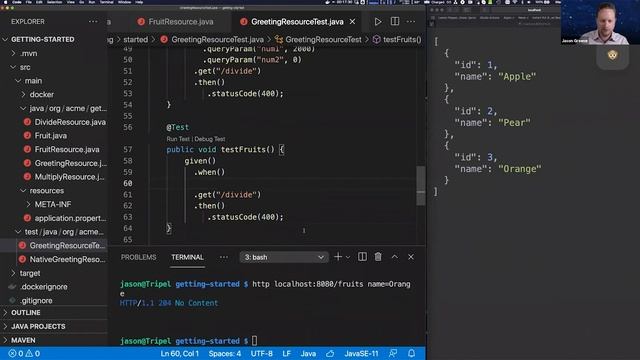
Task: Select the TERMINAL panel tab
Action: pos(187,258)
